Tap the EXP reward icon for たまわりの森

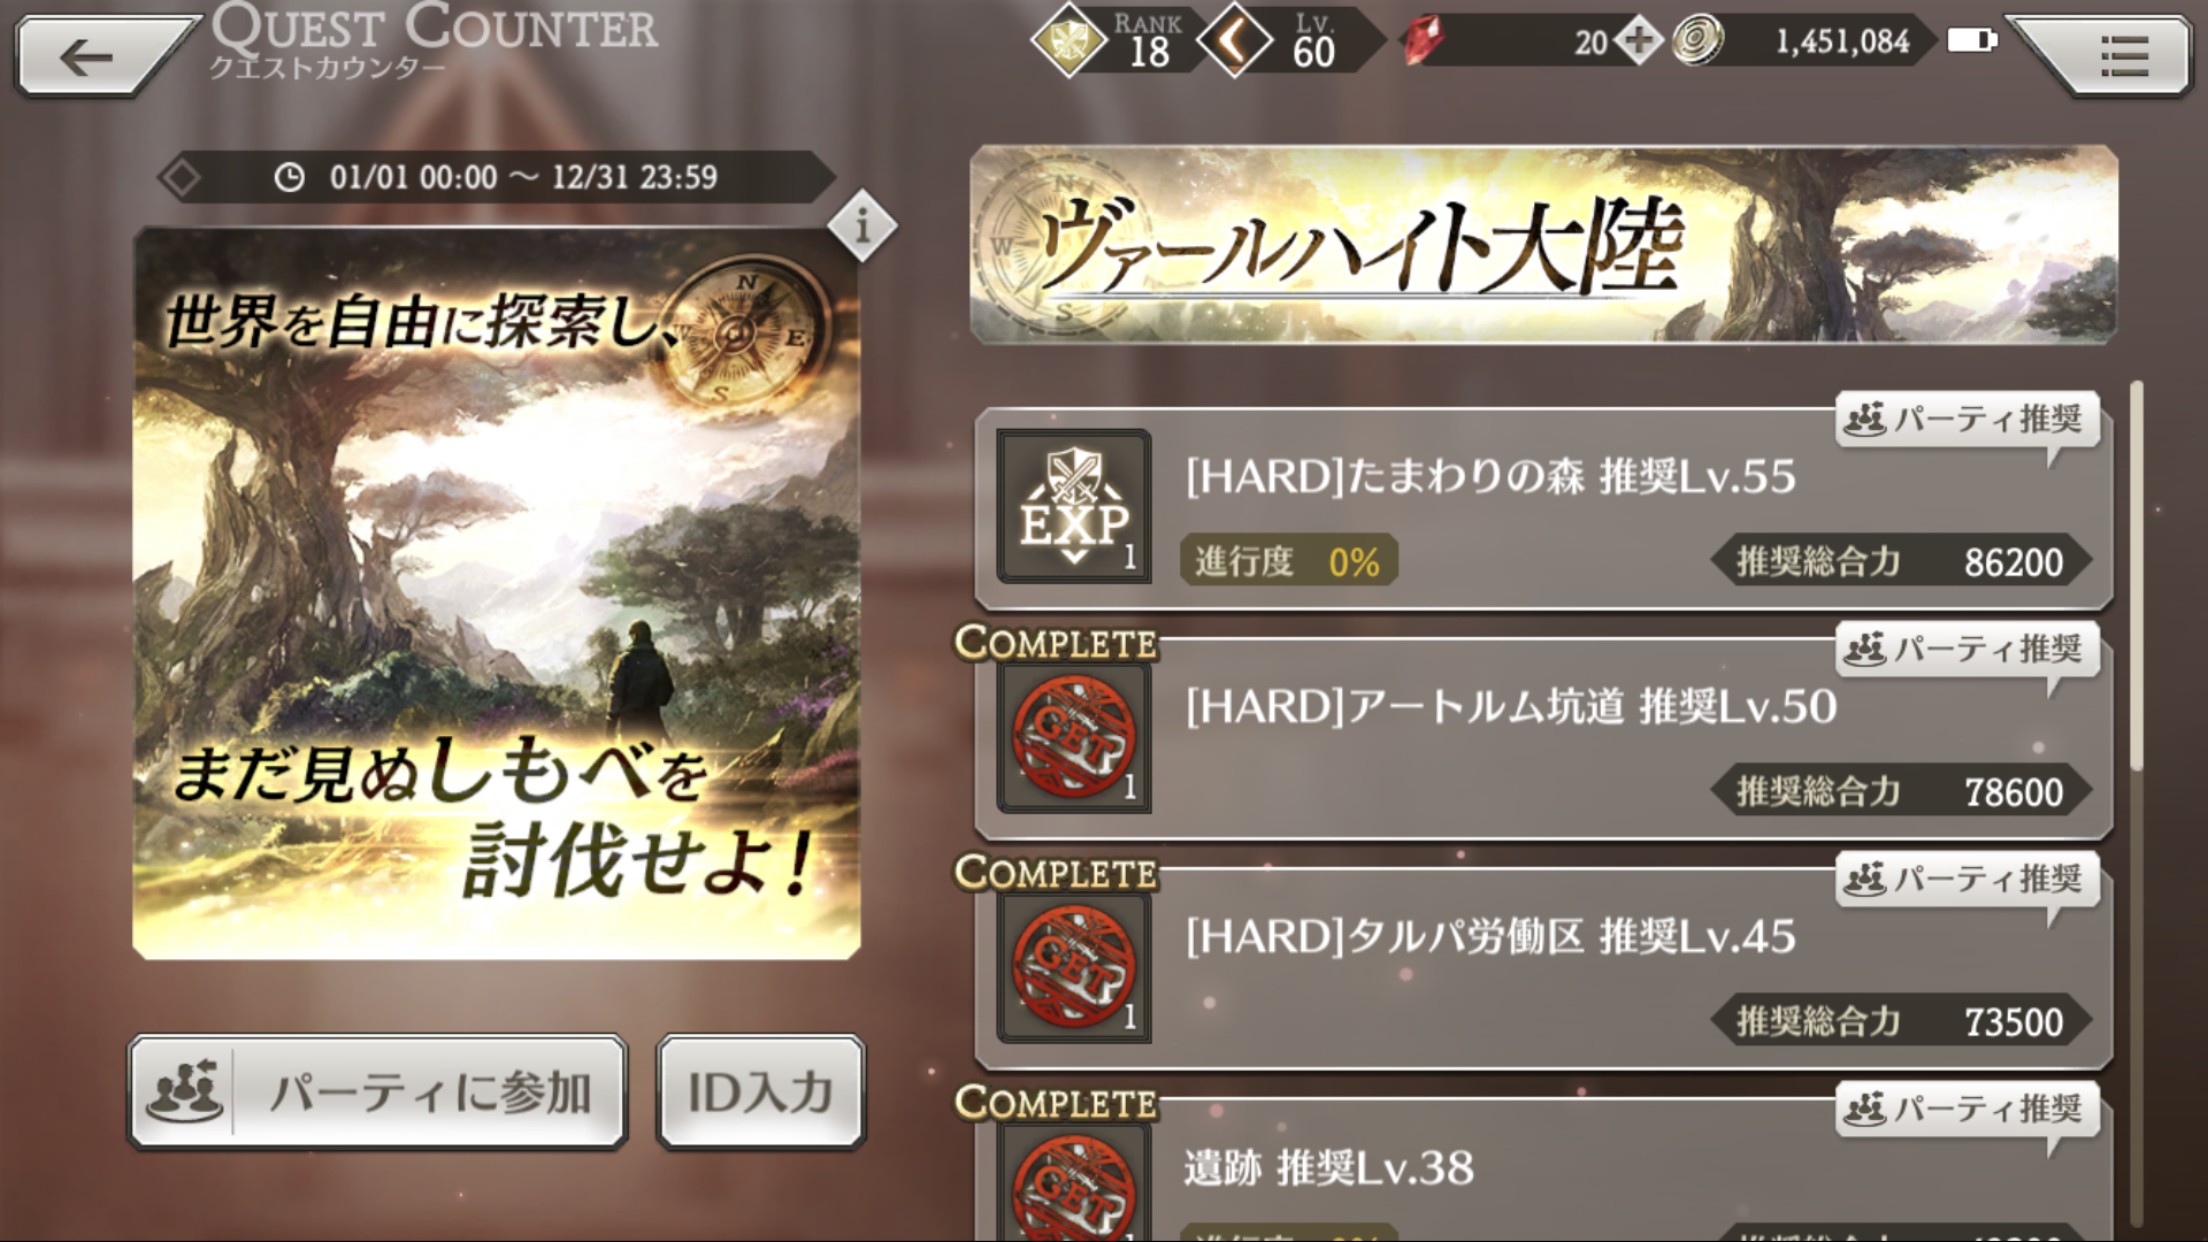[1074, 507]
